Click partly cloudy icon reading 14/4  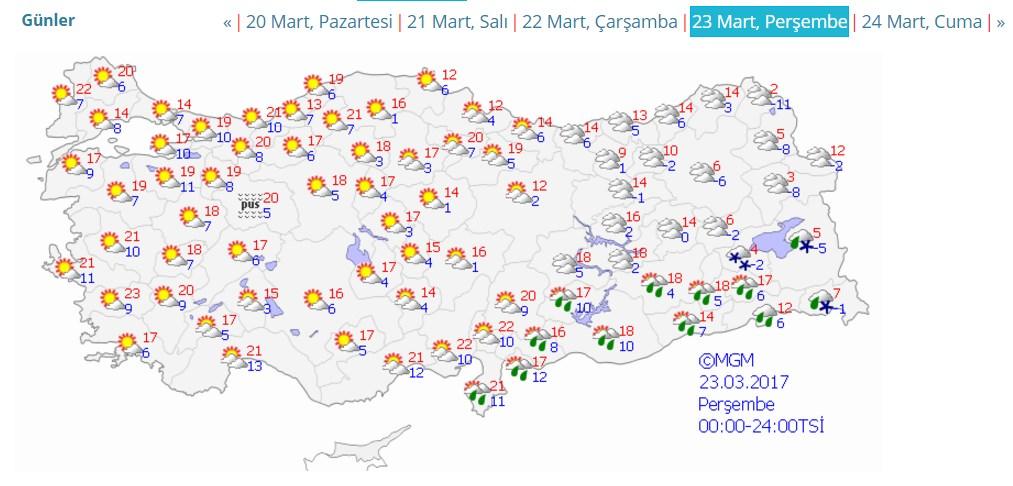point(408,299)
